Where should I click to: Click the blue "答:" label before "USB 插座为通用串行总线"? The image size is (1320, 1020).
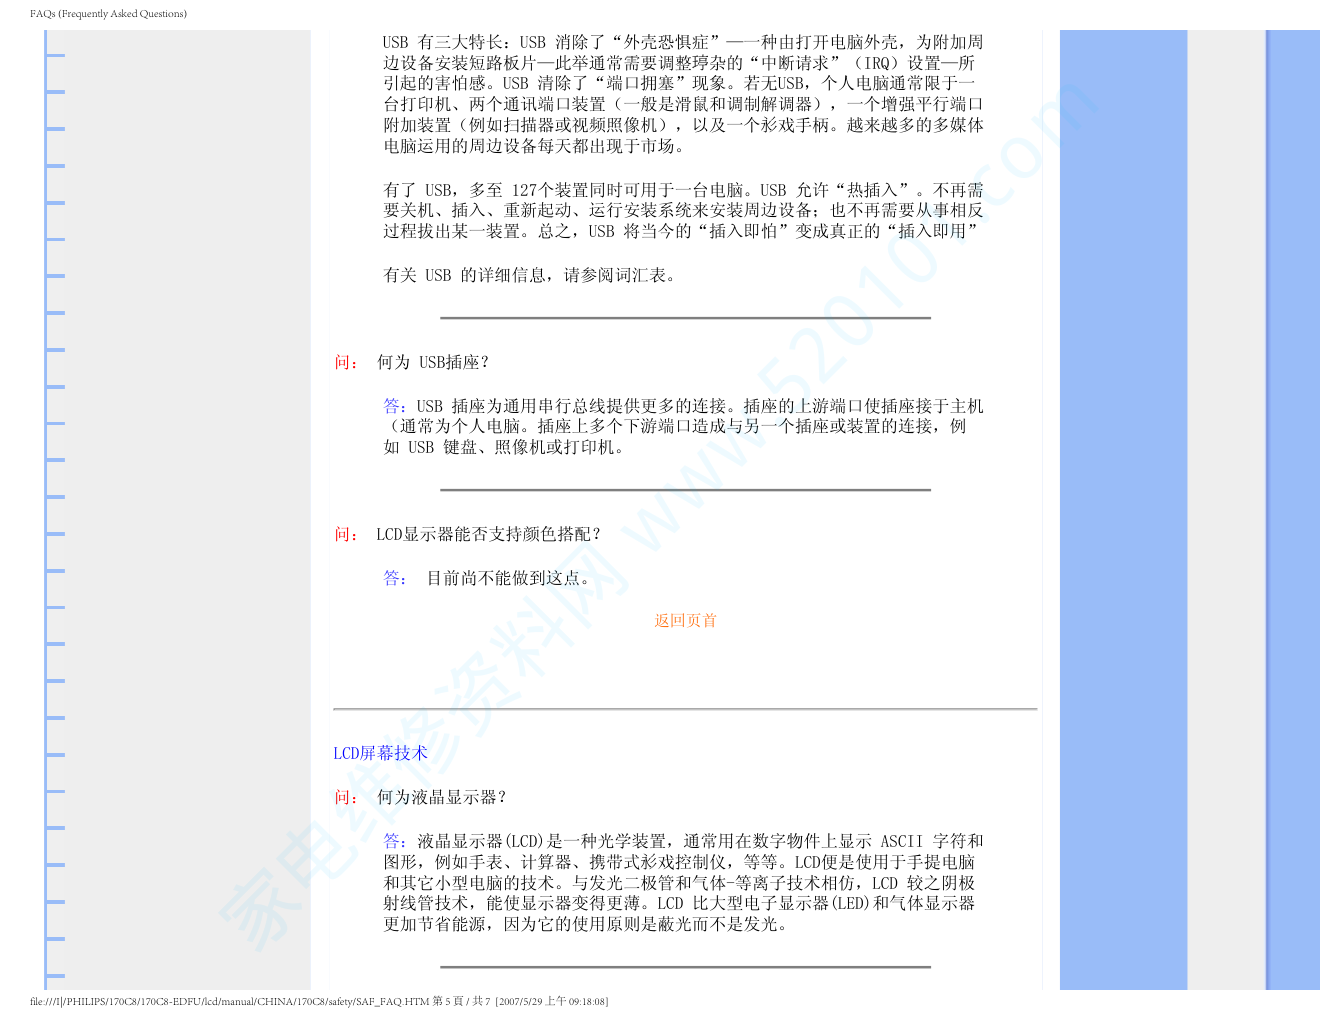(x=395, y=406)
